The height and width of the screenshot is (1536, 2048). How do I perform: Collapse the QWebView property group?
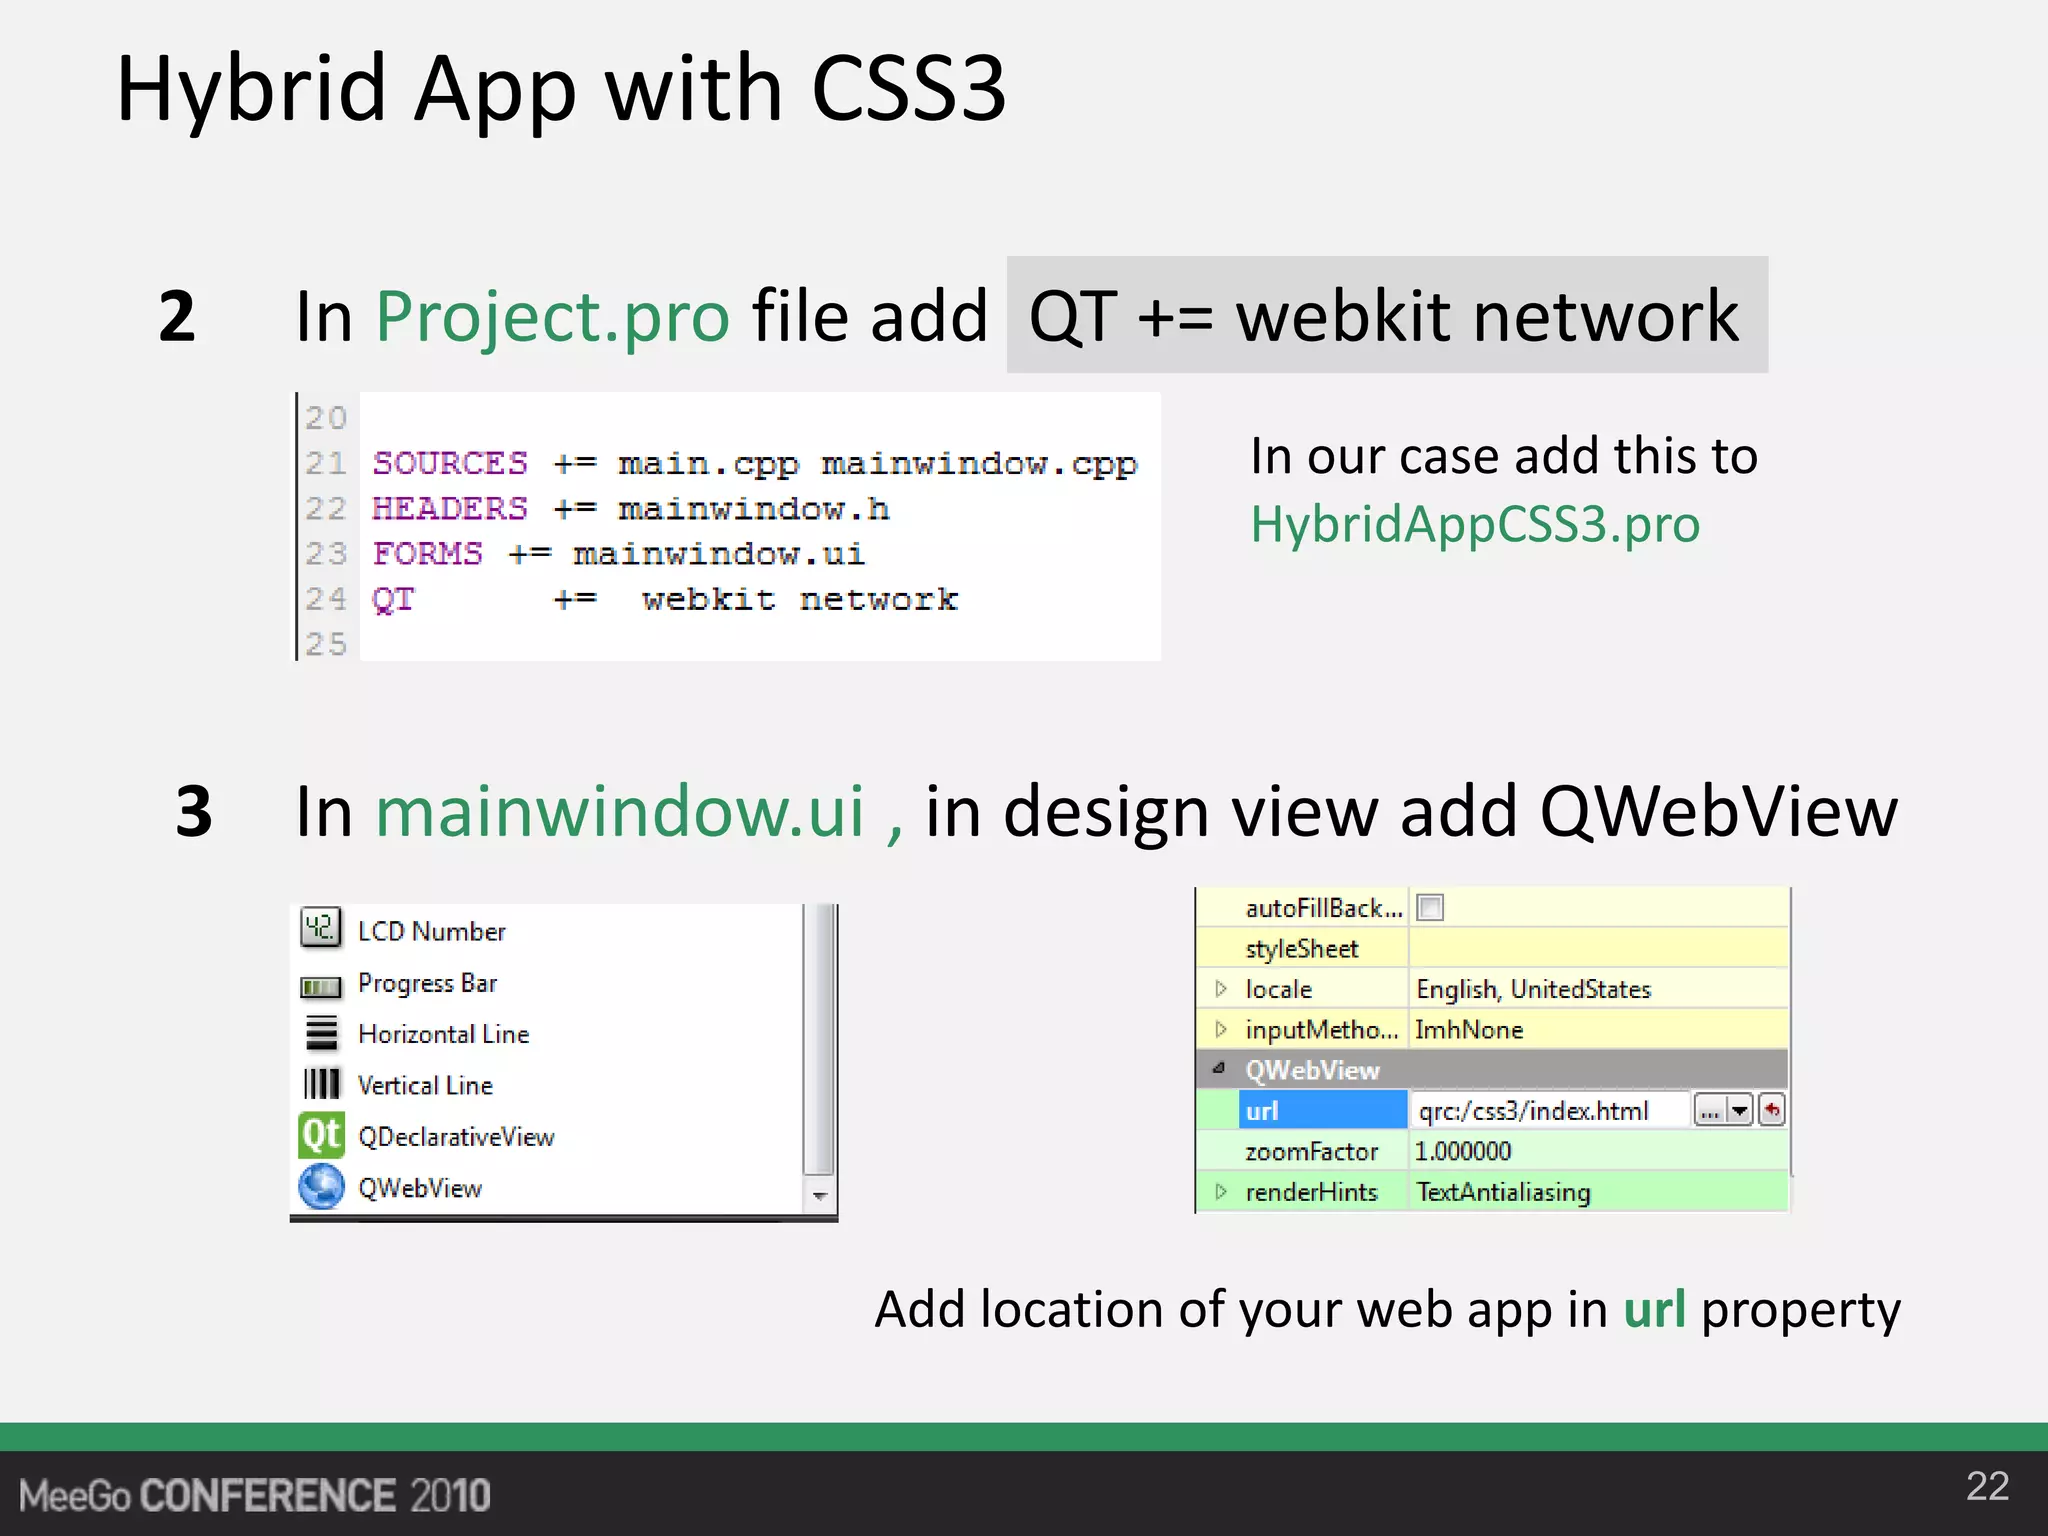click(1219, 1069)
